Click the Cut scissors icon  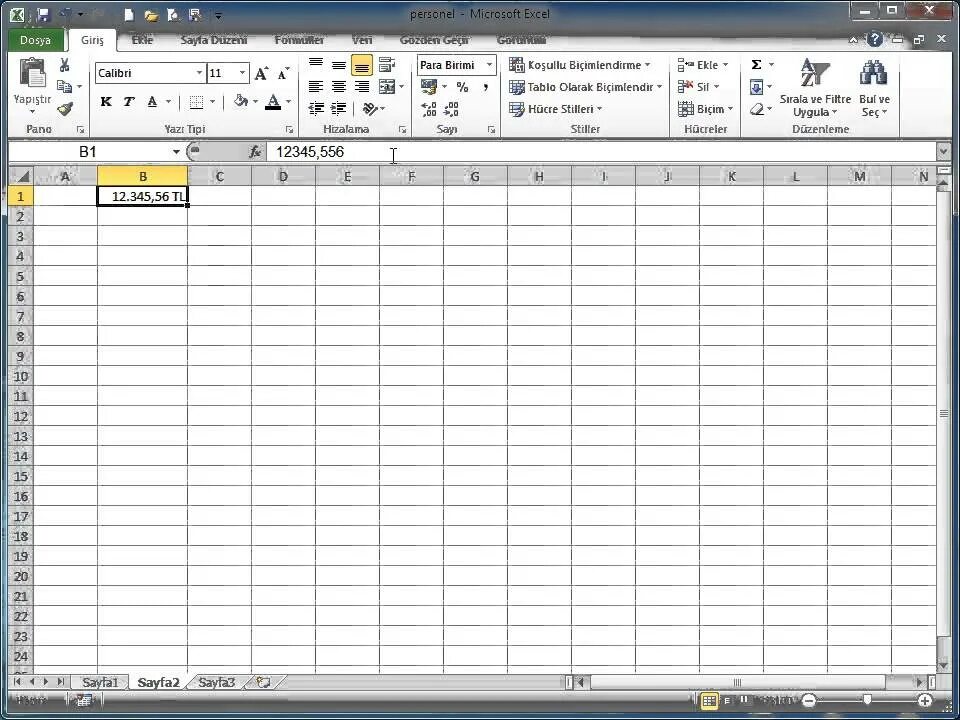64,65
